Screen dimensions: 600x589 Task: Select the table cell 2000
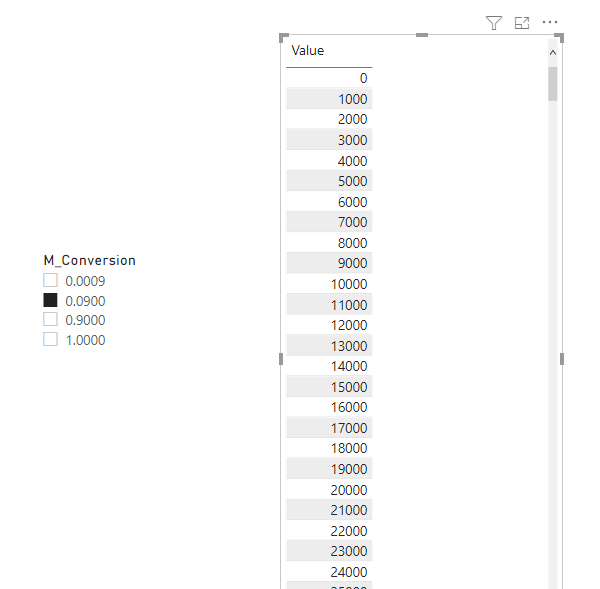coord(329,119)
